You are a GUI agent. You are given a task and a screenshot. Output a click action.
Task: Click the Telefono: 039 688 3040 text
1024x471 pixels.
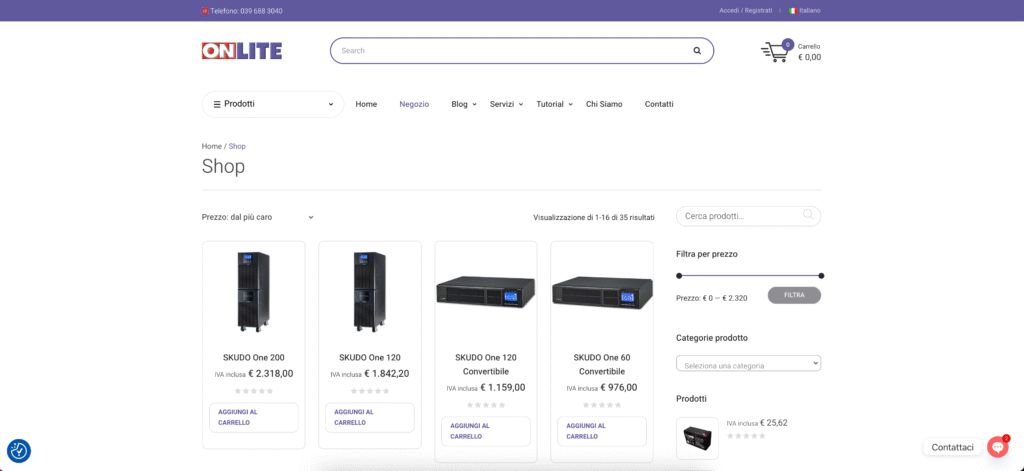(246, 11)
